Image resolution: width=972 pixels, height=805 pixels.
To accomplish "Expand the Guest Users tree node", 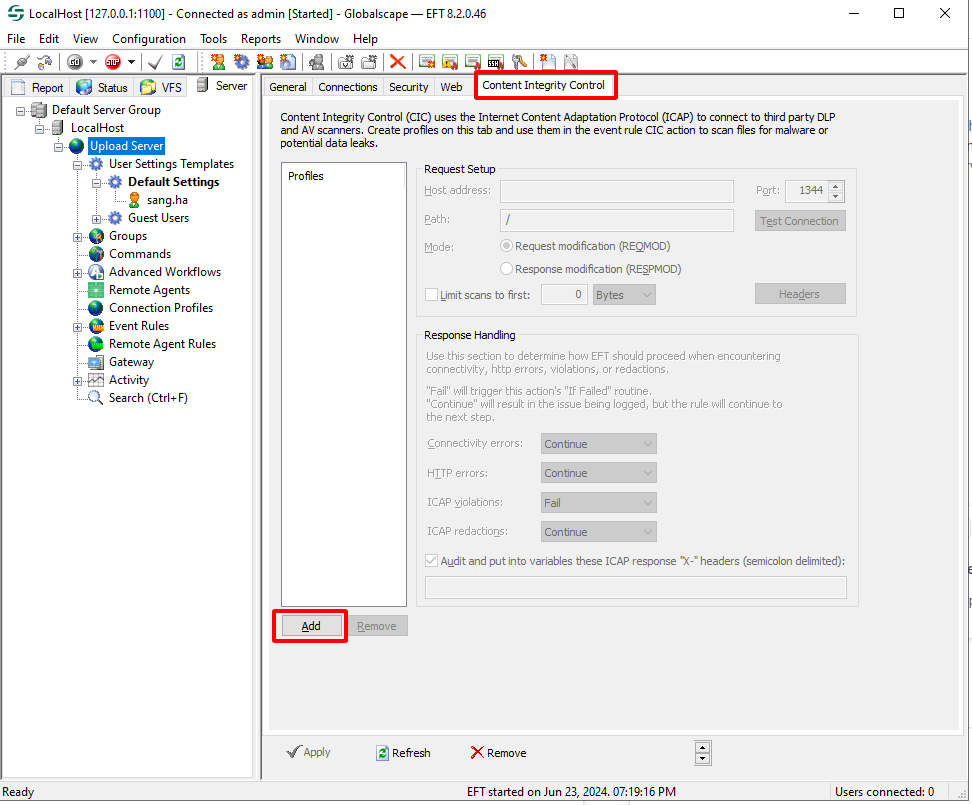I will tap(97, 219).
